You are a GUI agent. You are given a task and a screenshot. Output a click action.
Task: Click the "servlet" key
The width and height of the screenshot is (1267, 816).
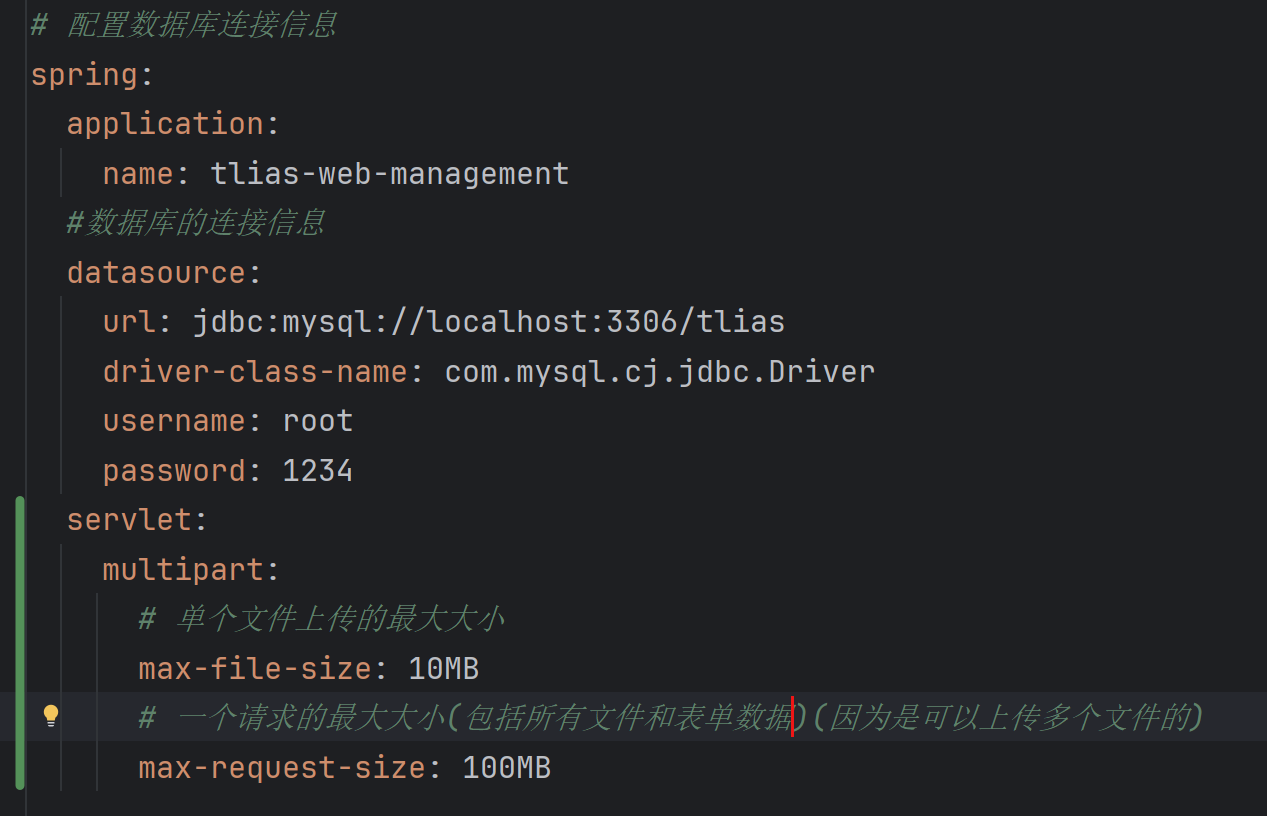tap(129, 520)
